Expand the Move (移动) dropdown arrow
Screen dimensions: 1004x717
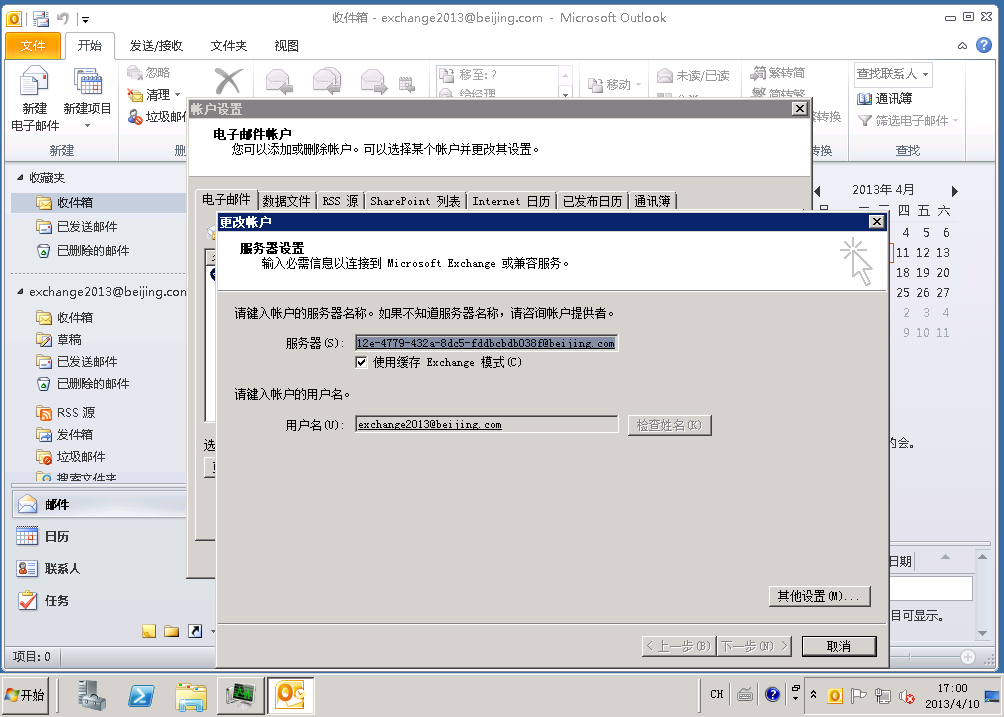638,85
